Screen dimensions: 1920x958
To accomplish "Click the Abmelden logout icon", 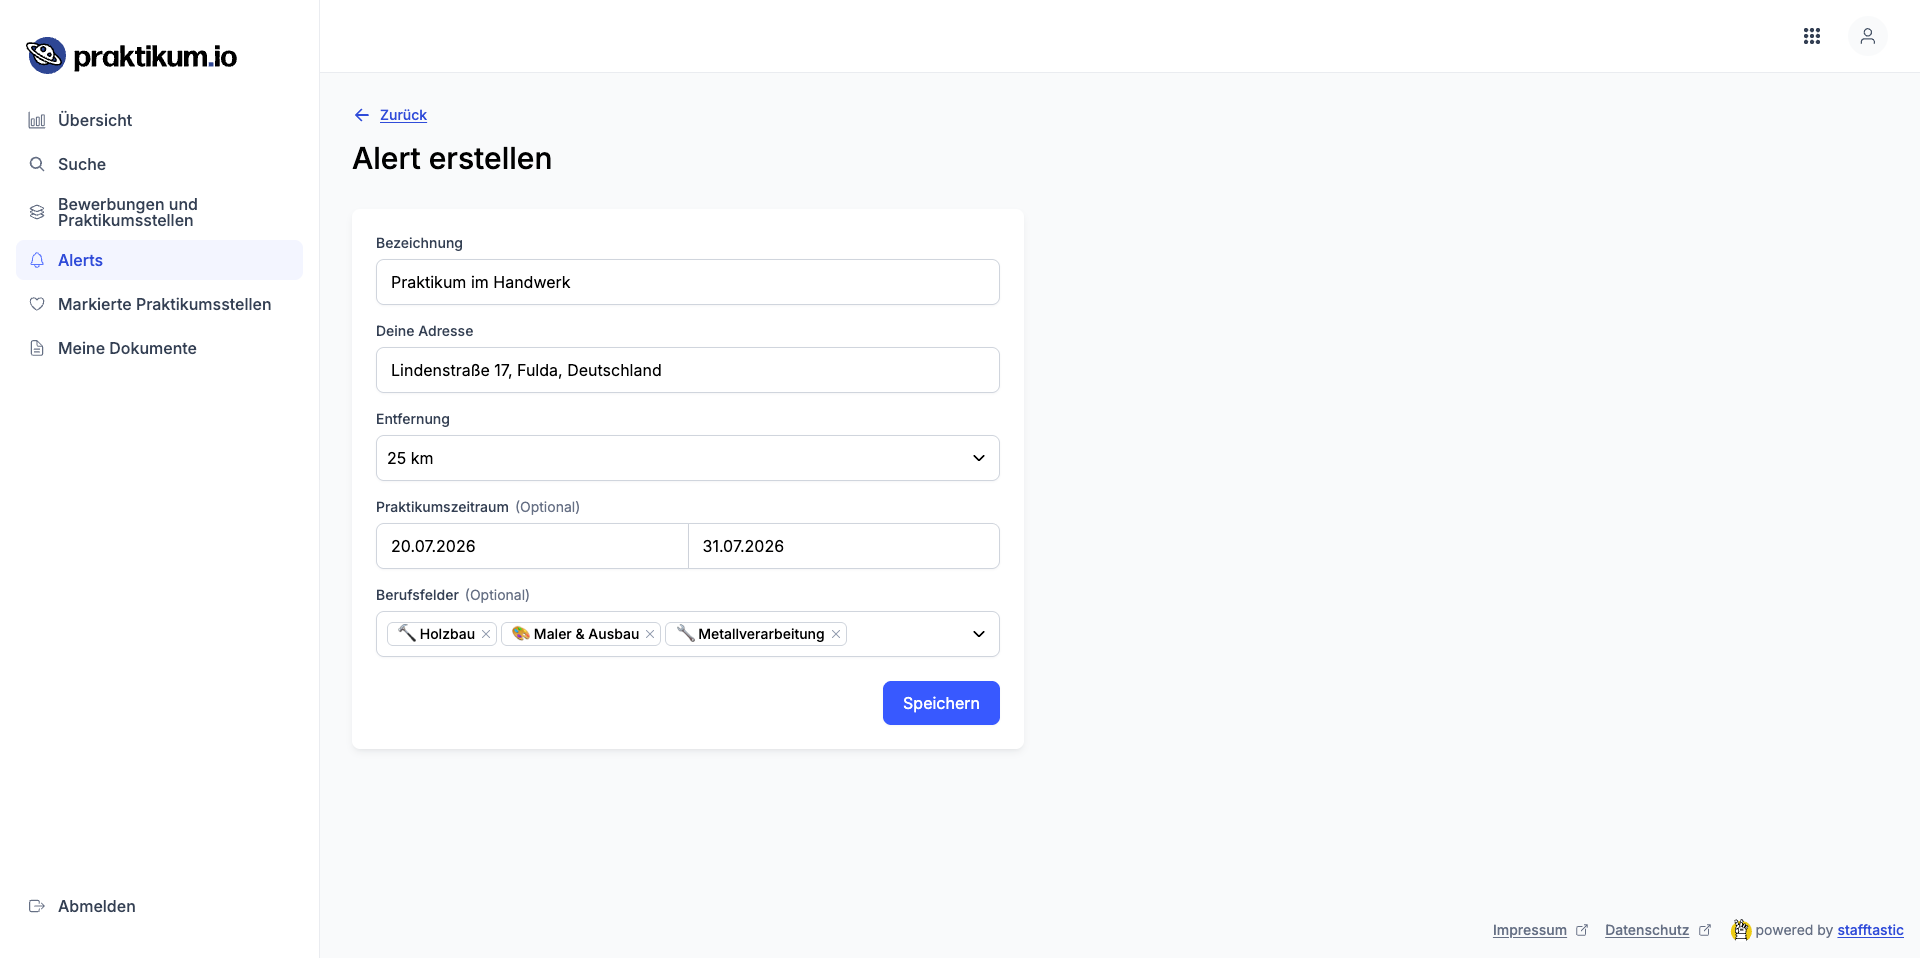I will pos(37,906).
